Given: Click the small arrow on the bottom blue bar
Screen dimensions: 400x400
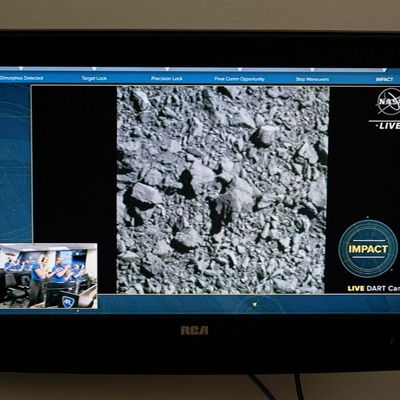Looking at the screenshot, I should 254,304.
